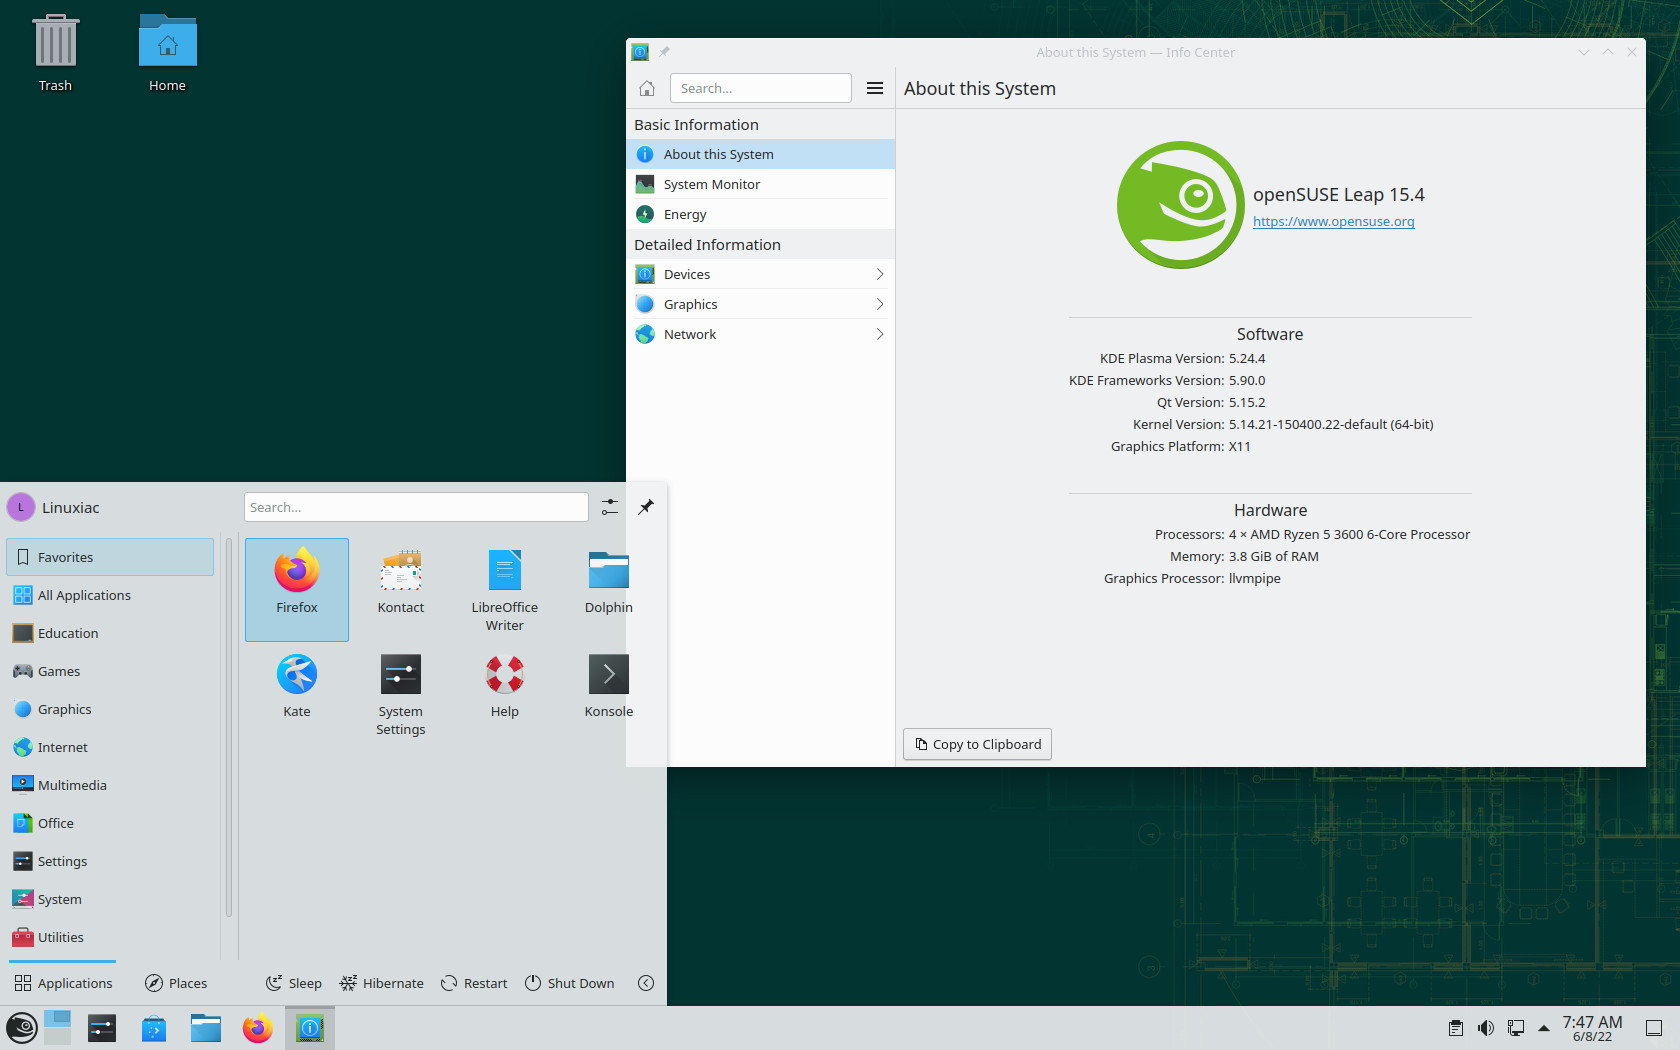
Task: Toggle the Info Center window pin
Action: click(x=664, y=52)
